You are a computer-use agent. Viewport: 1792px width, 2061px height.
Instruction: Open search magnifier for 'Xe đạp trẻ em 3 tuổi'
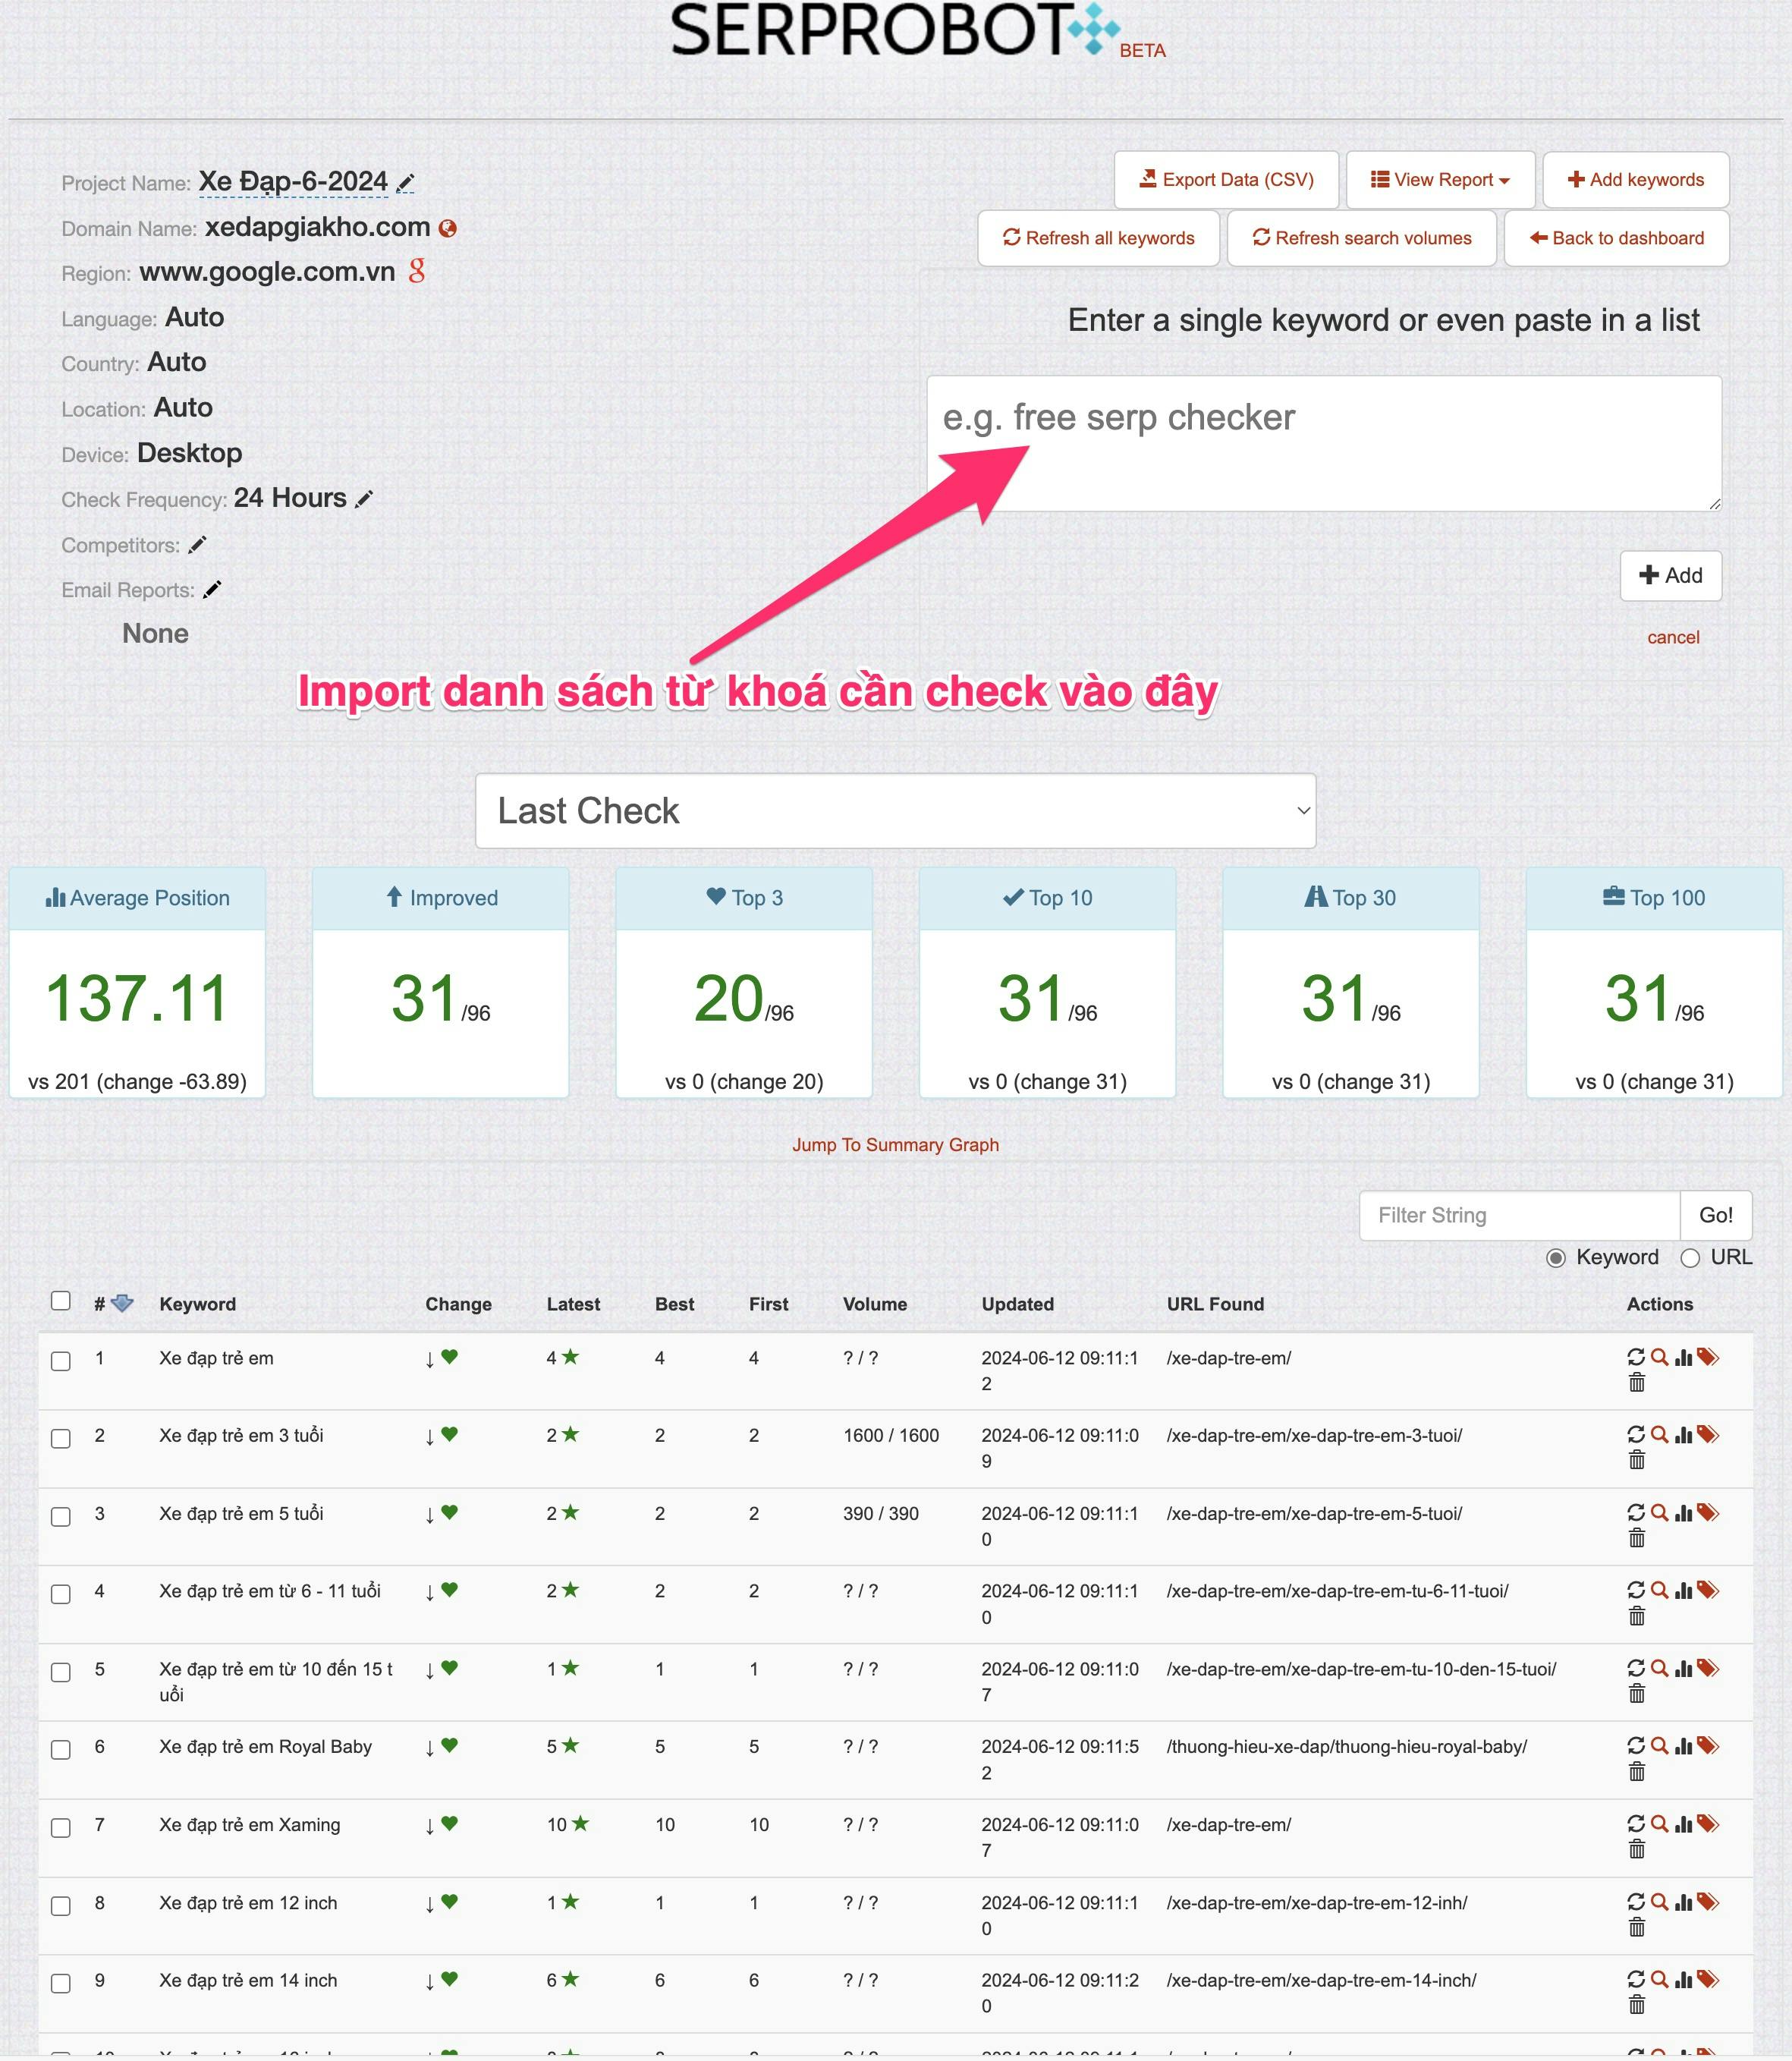pos(1659,1434)
